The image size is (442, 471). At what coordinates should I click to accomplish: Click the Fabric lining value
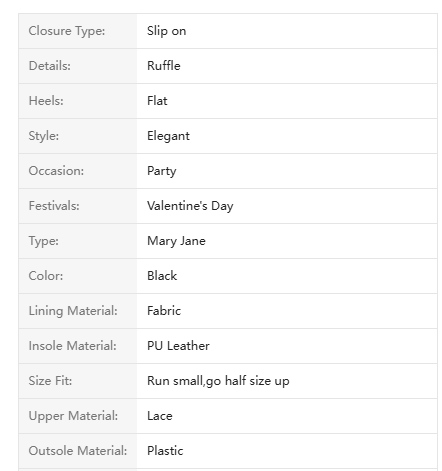[x=164, y=311]
